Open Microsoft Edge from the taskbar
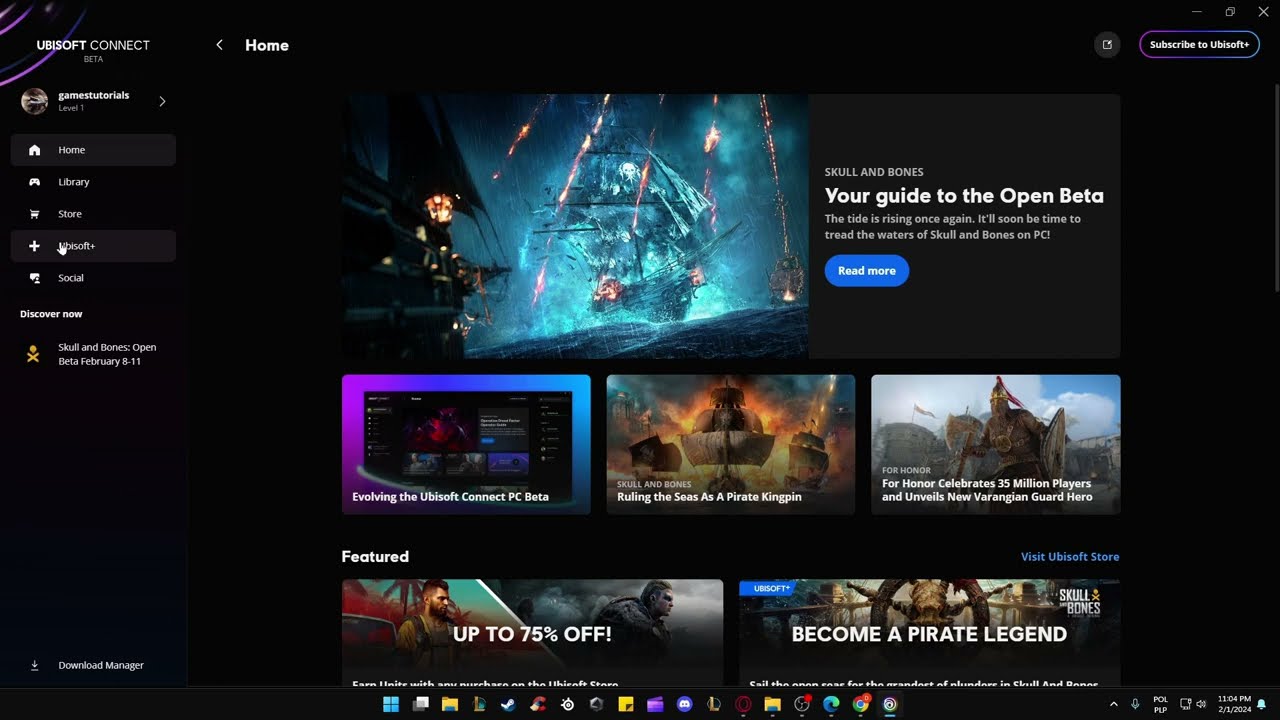Image resolution: width=1280 pixels, height=720 pixels. click(x=831, y=704)
